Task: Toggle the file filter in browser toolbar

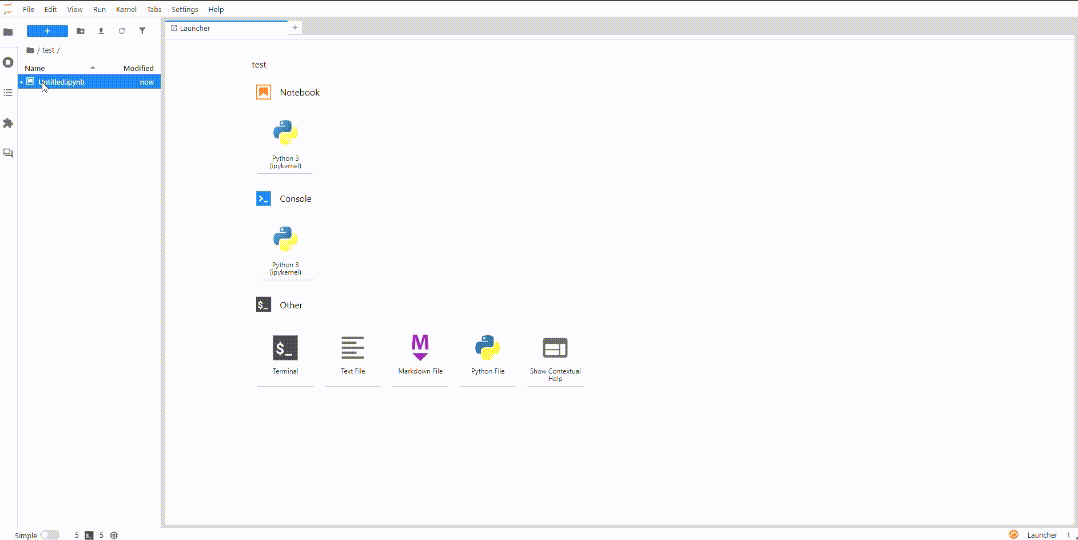Action: pos(142,31)
